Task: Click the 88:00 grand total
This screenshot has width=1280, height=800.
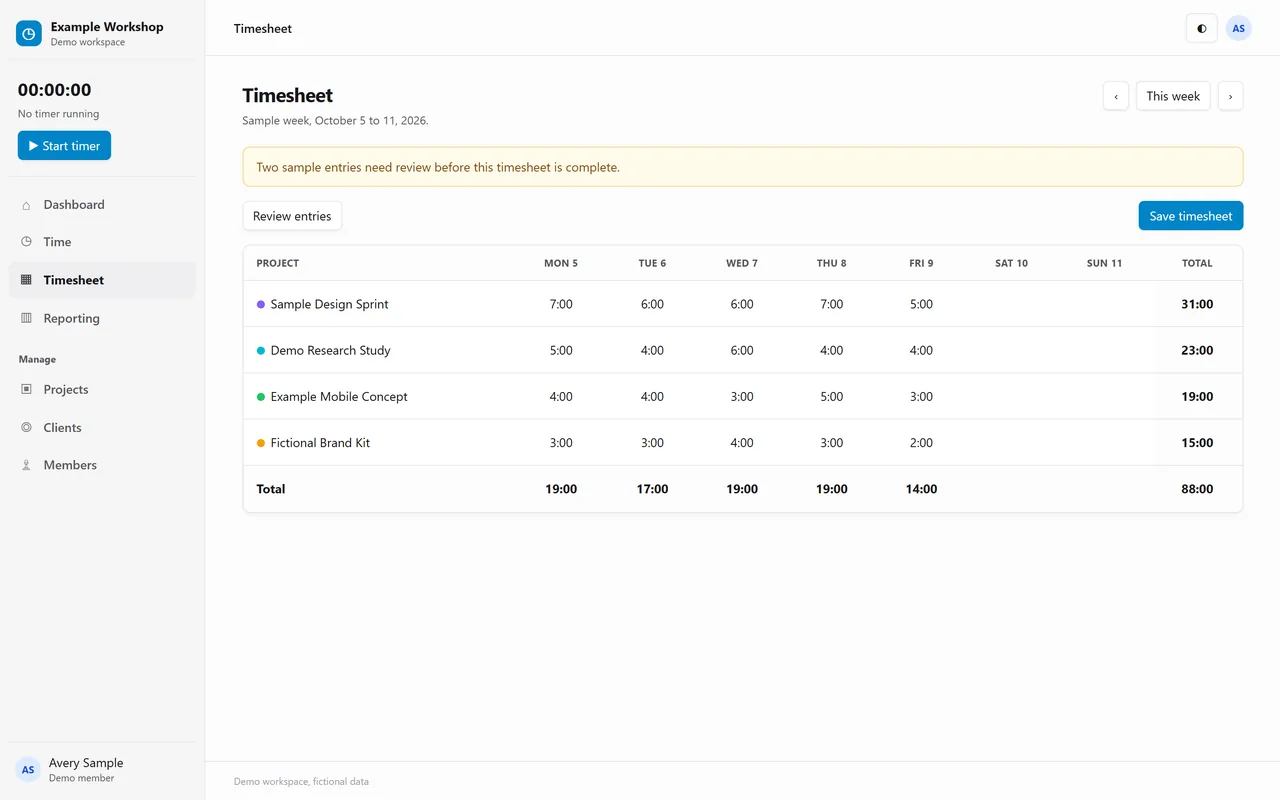Action: [1197, 489]
